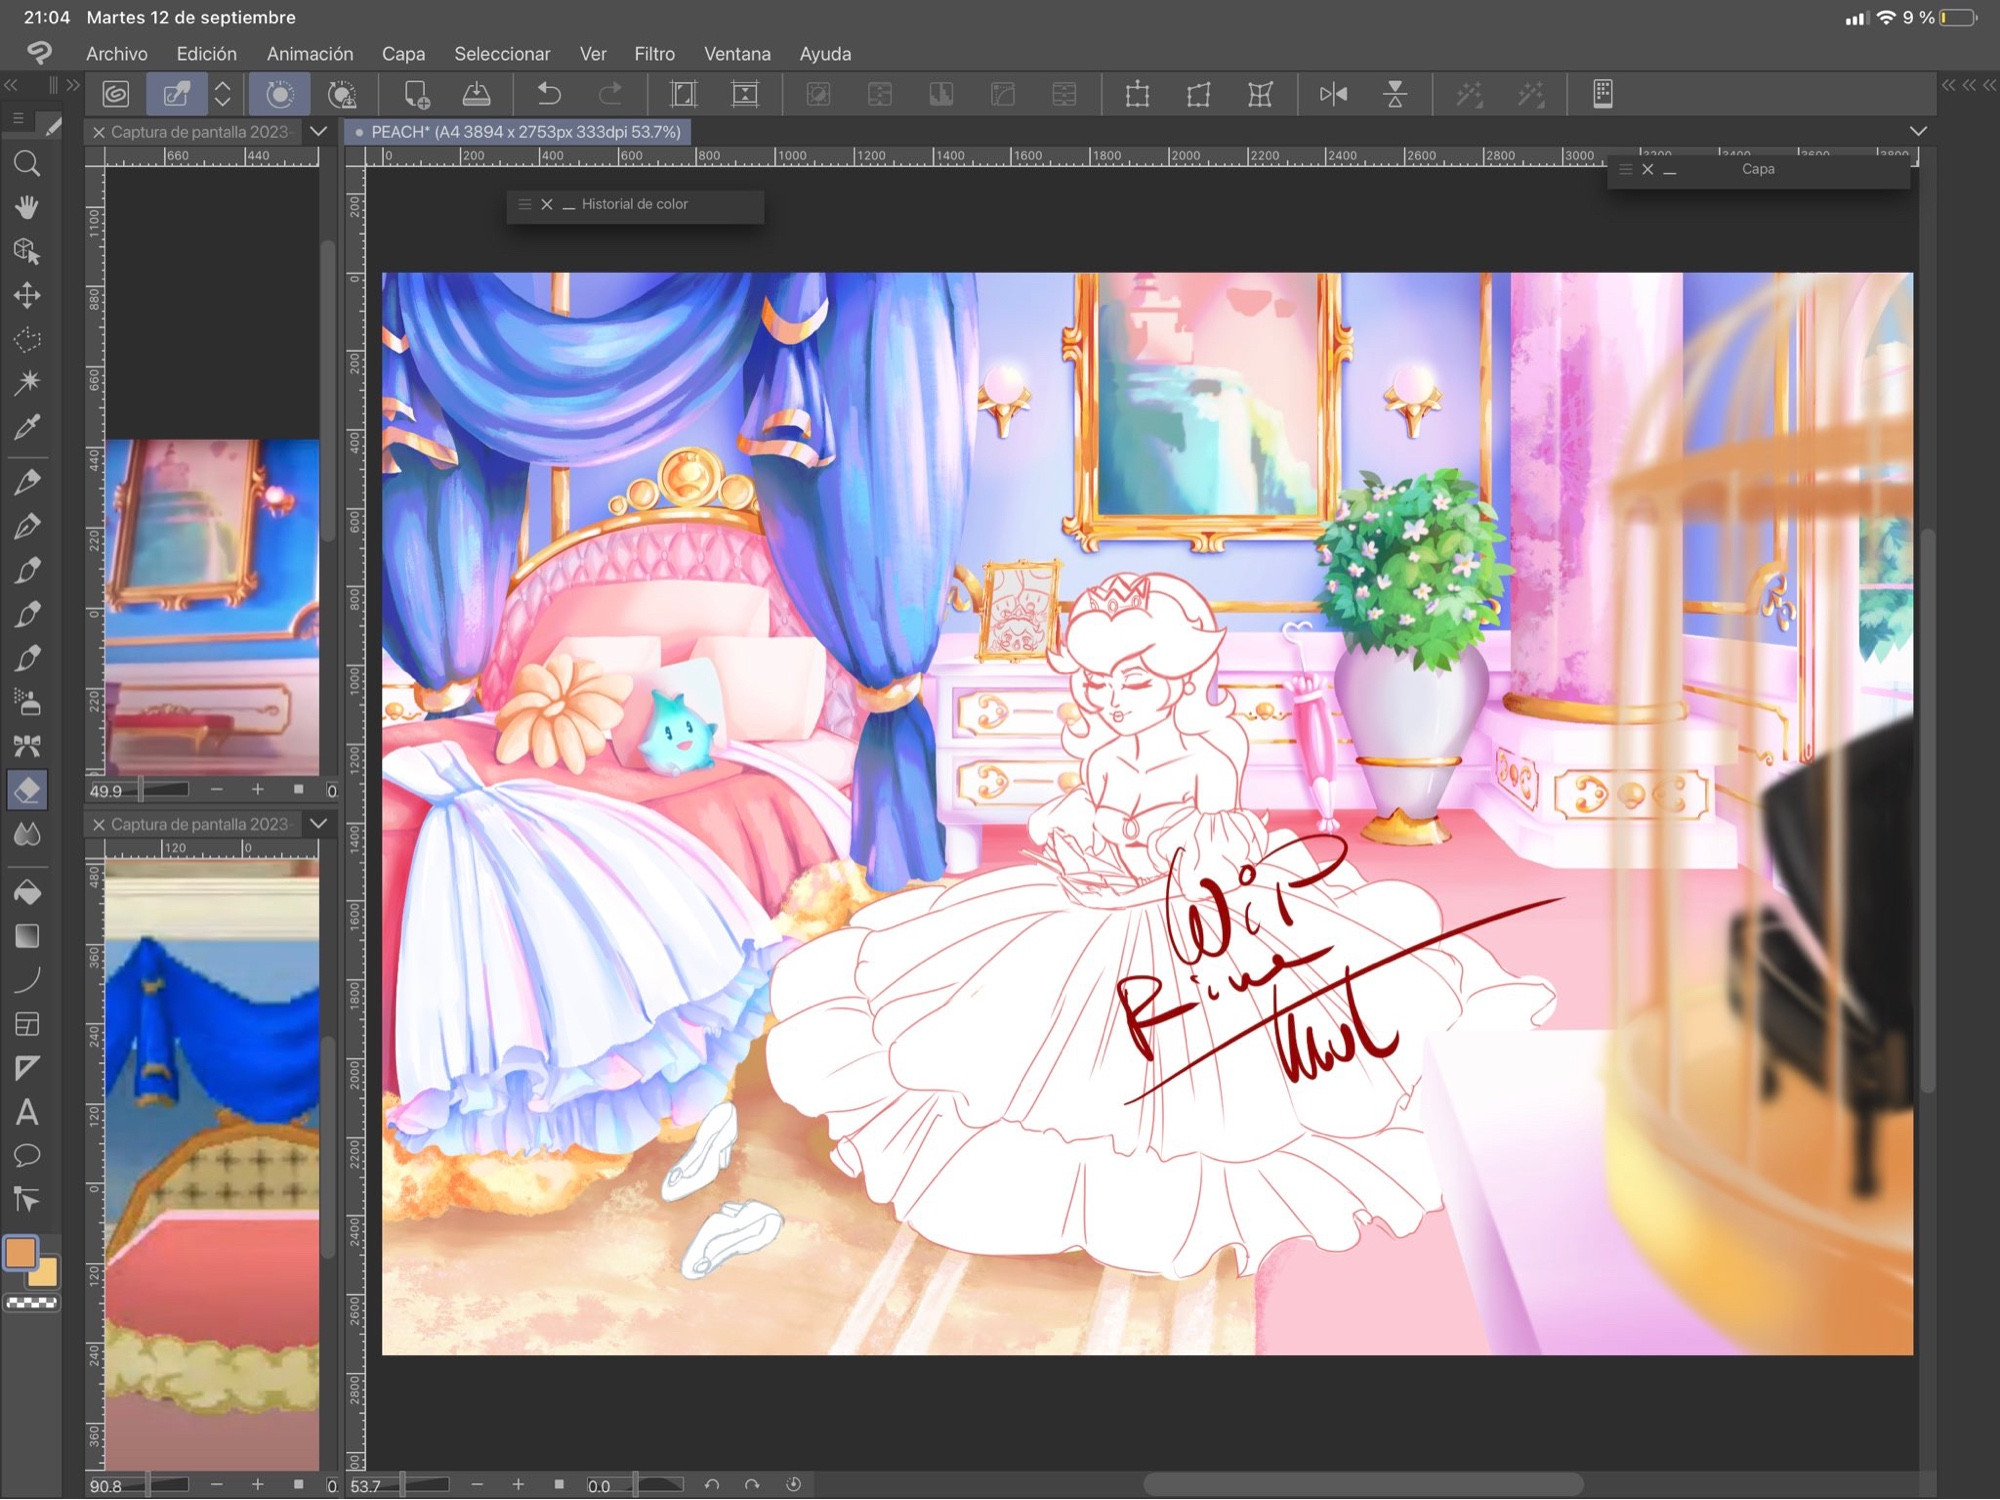Select the Gradient tool

[x=27, y=936]
